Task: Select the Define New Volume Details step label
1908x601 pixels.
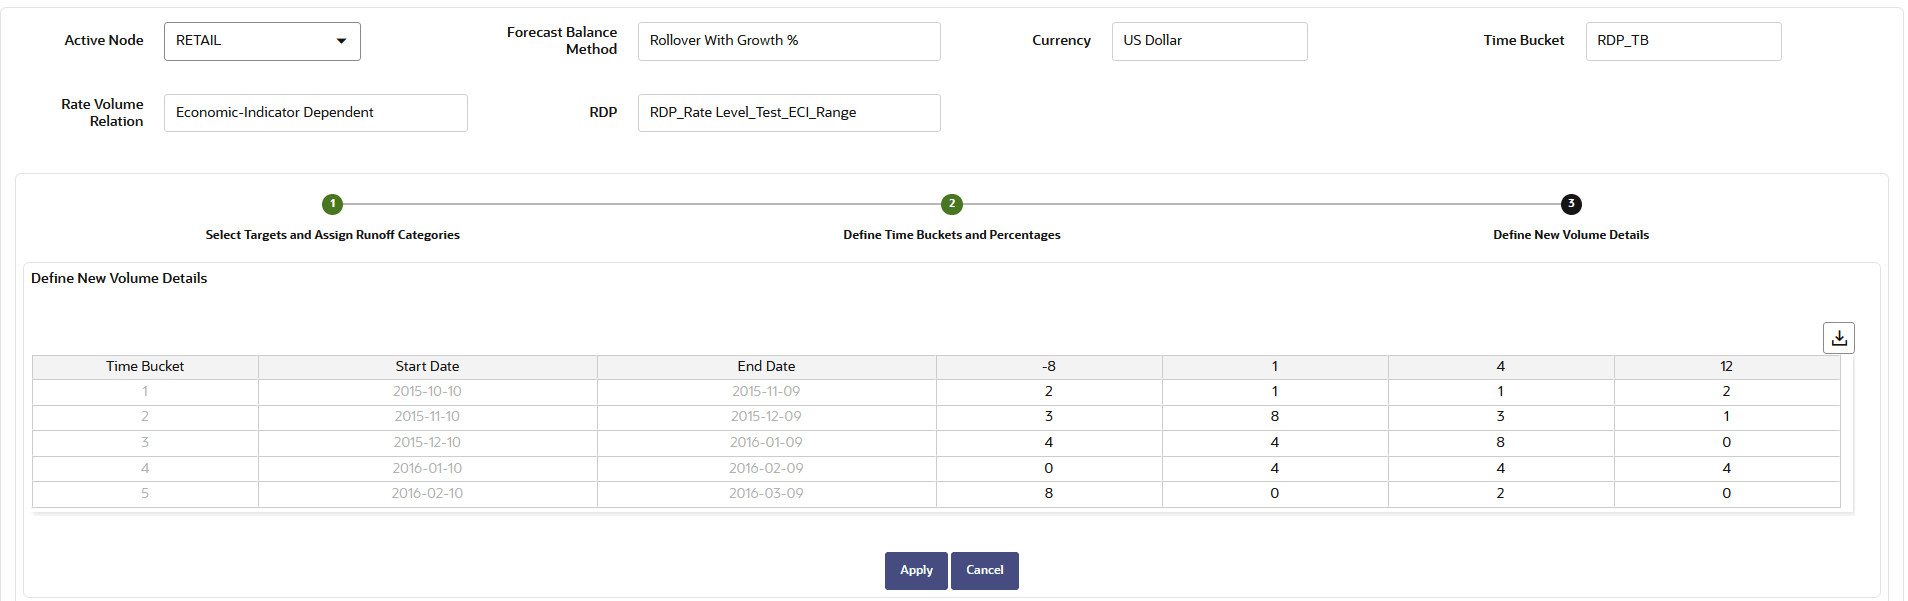Action: 1571,235
